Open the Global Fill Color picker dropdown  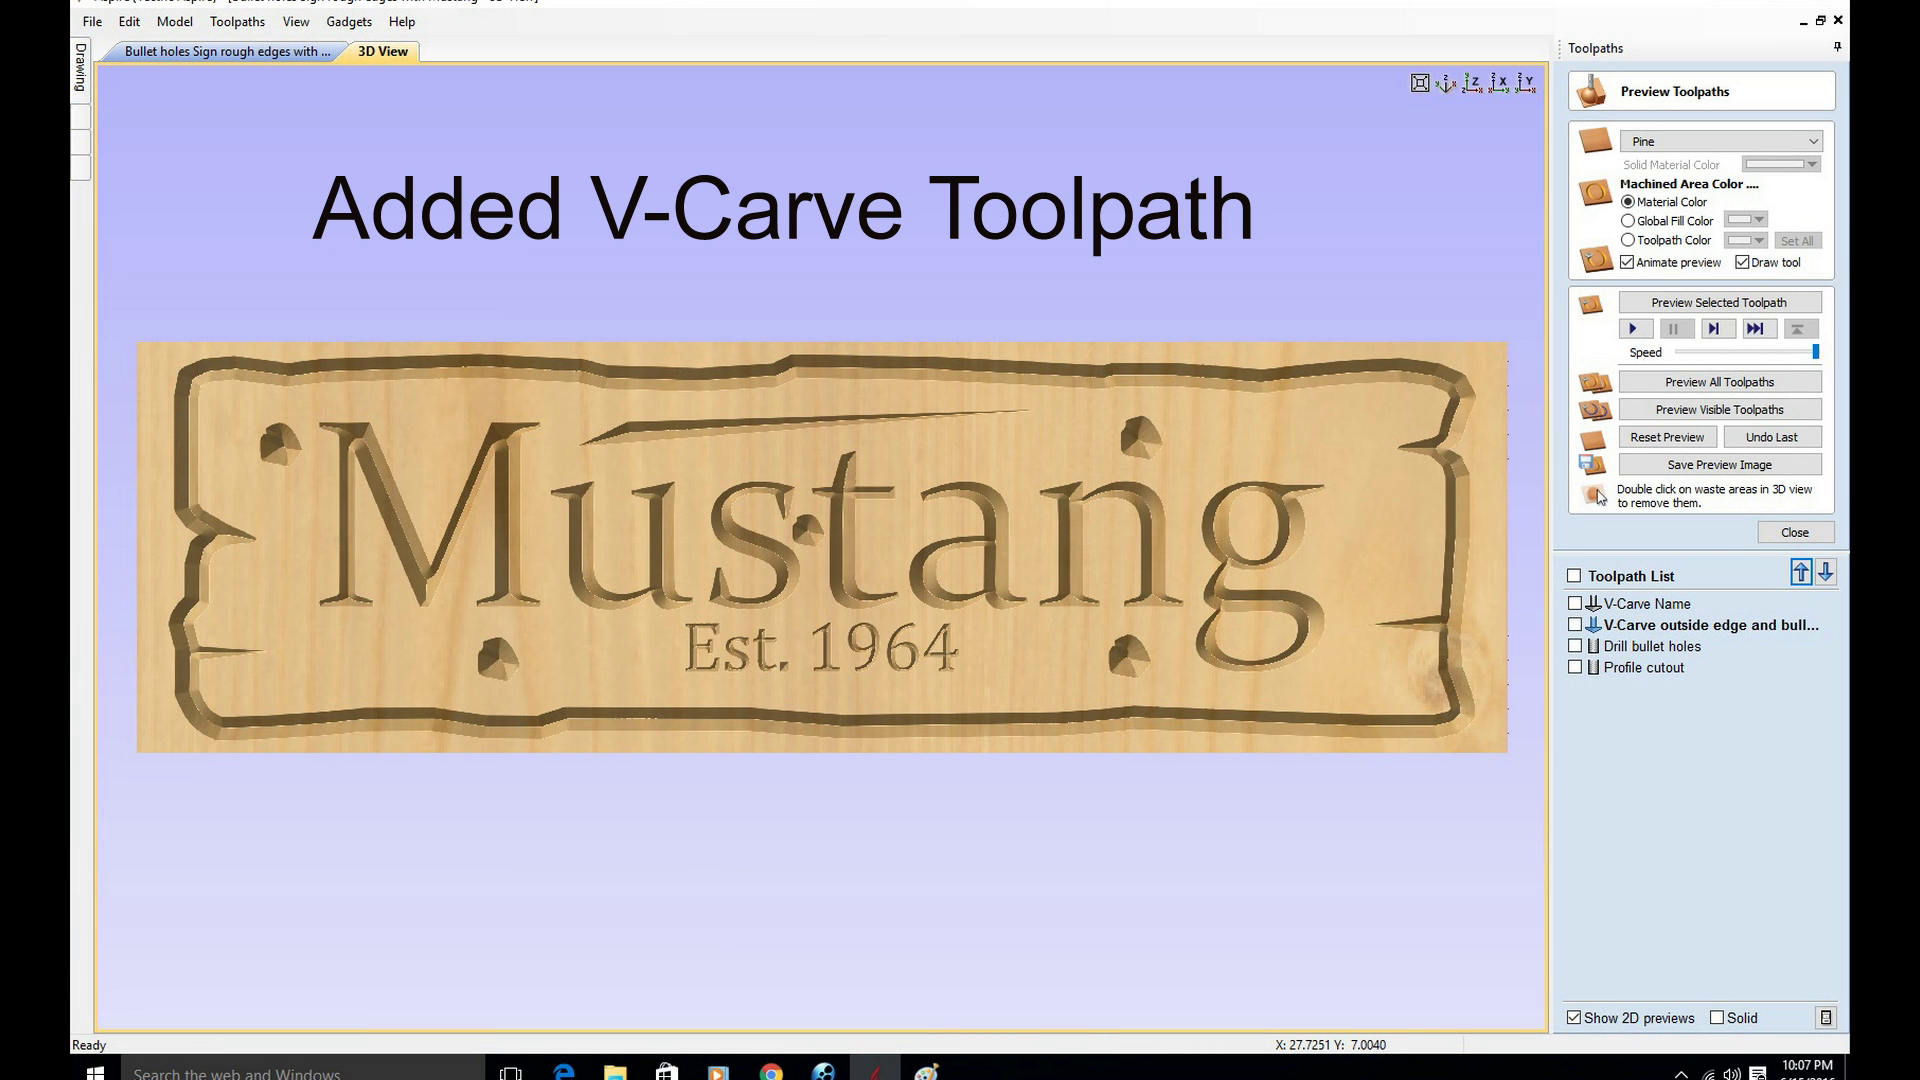1747,220
